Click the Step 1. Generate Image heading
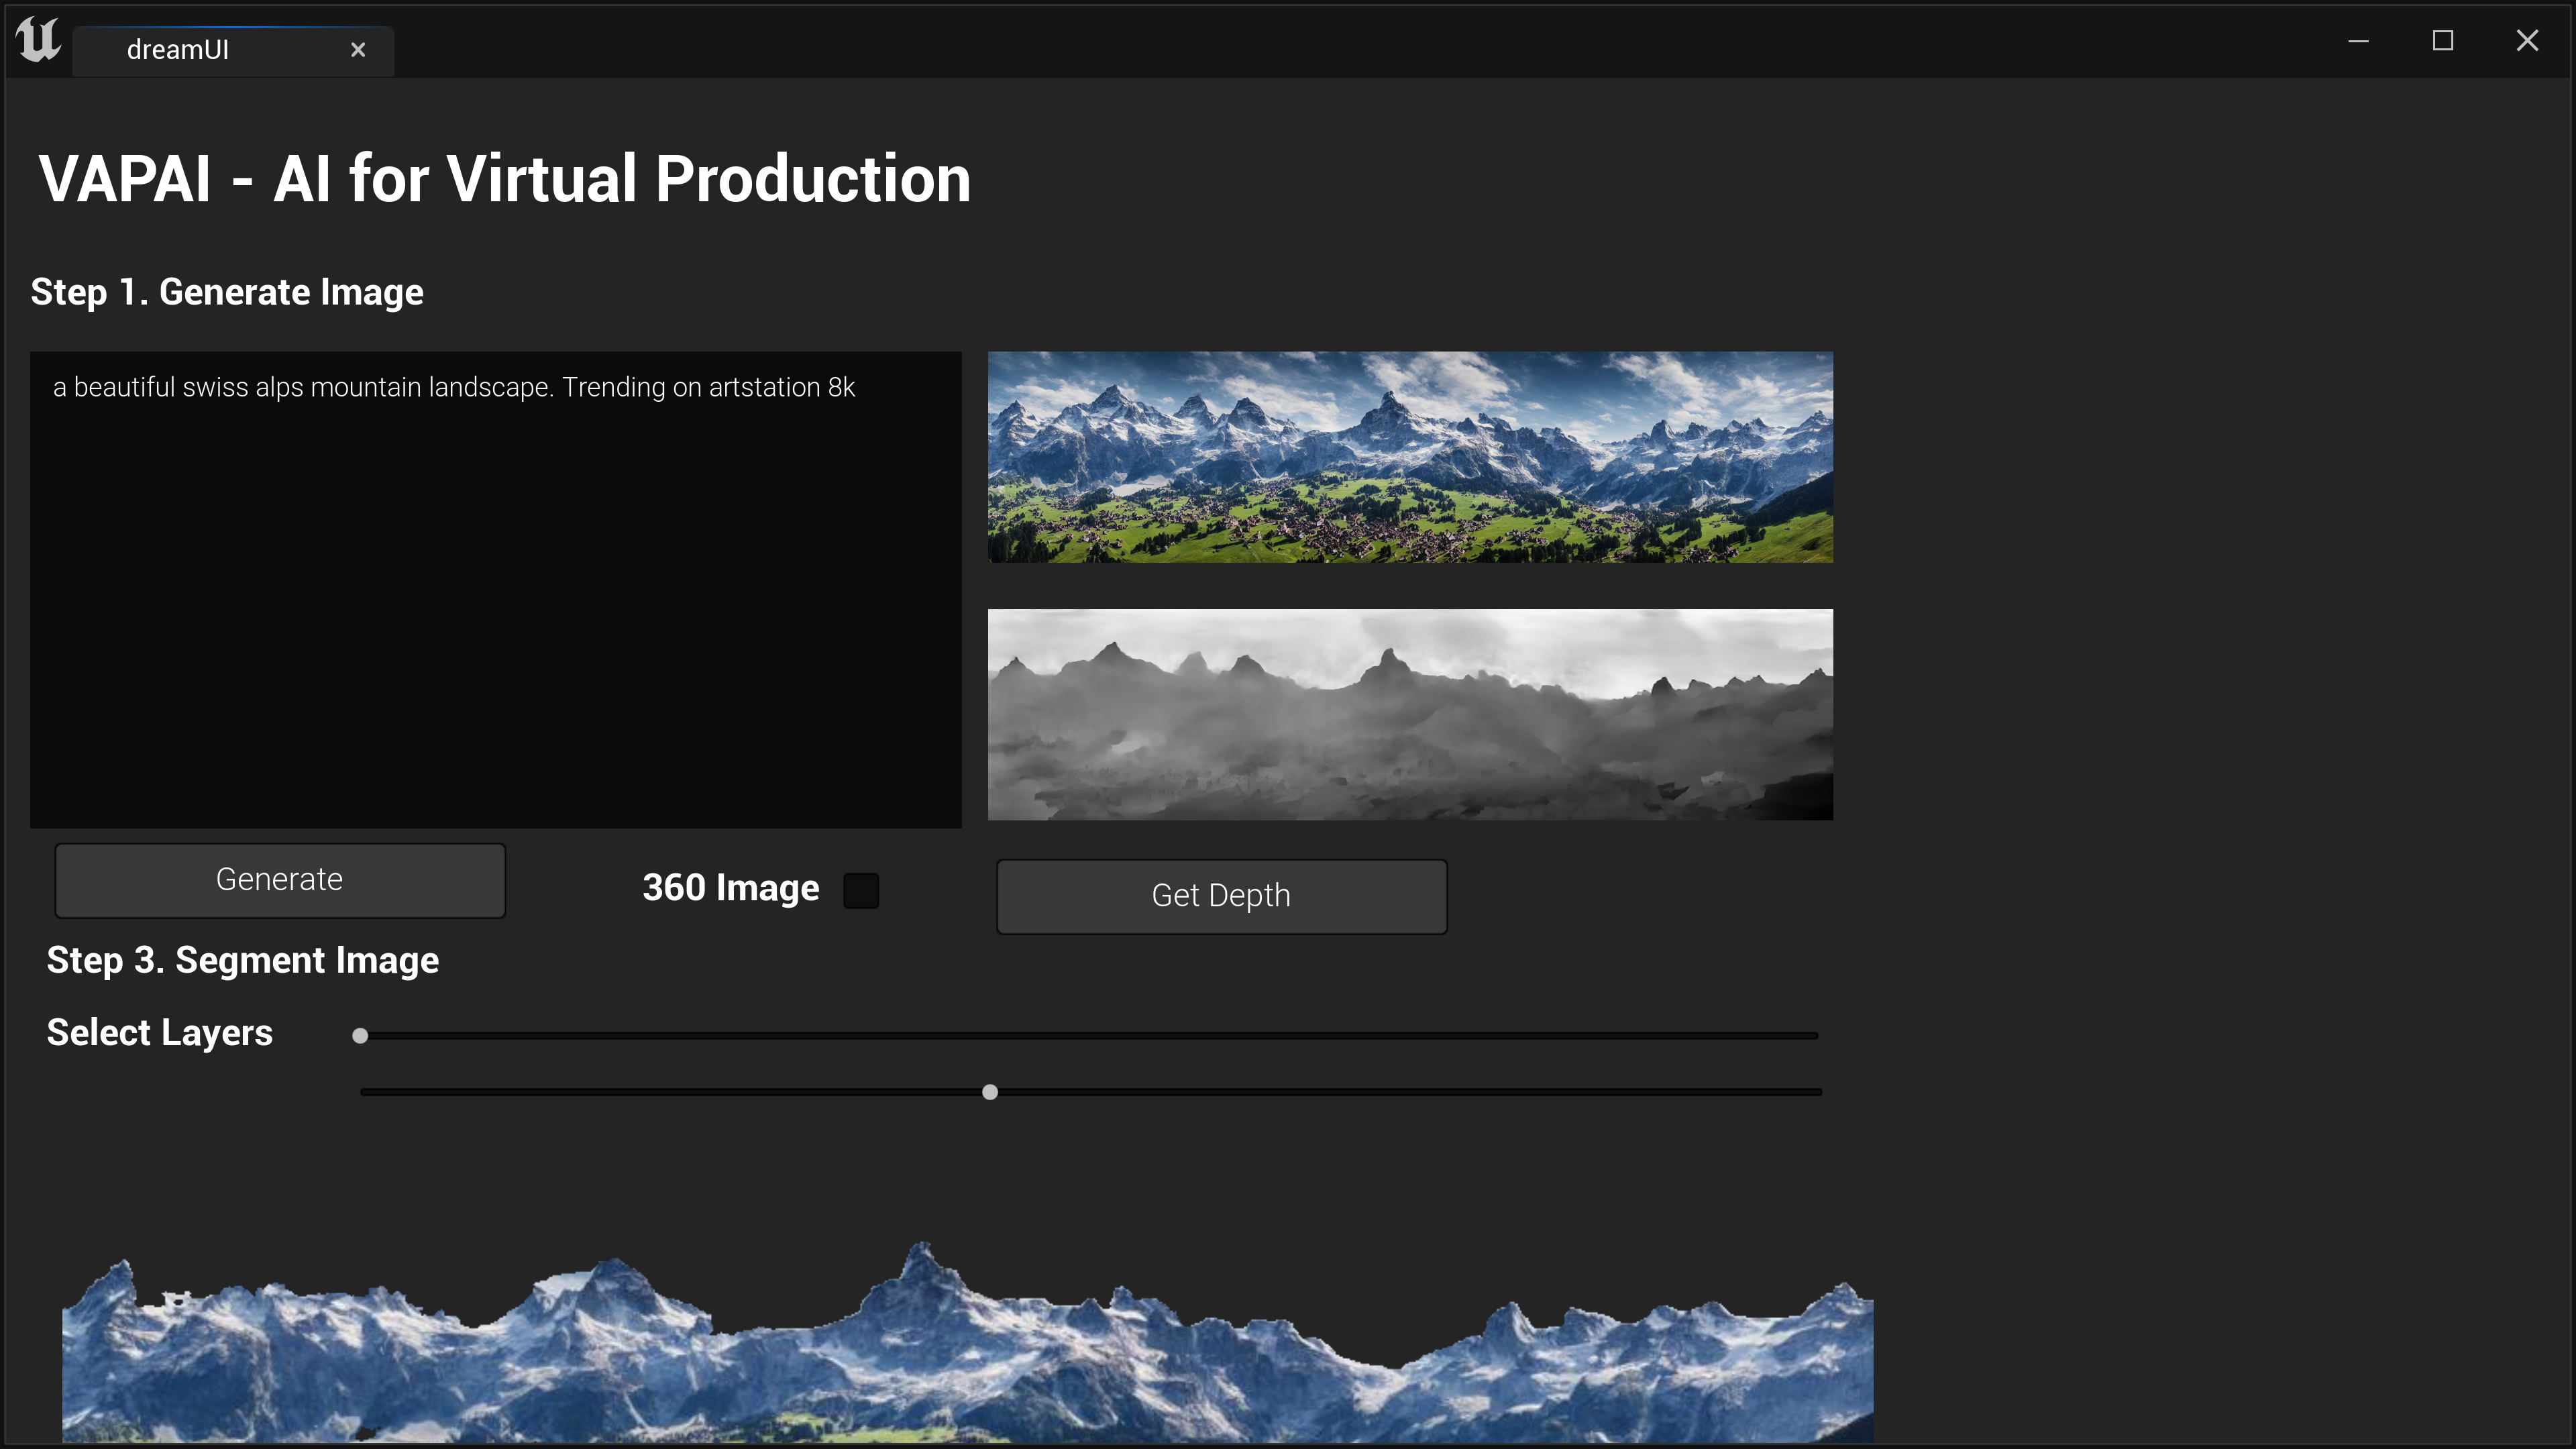The width and height of the screenshot is (2576, 1449). coord(227,293)
